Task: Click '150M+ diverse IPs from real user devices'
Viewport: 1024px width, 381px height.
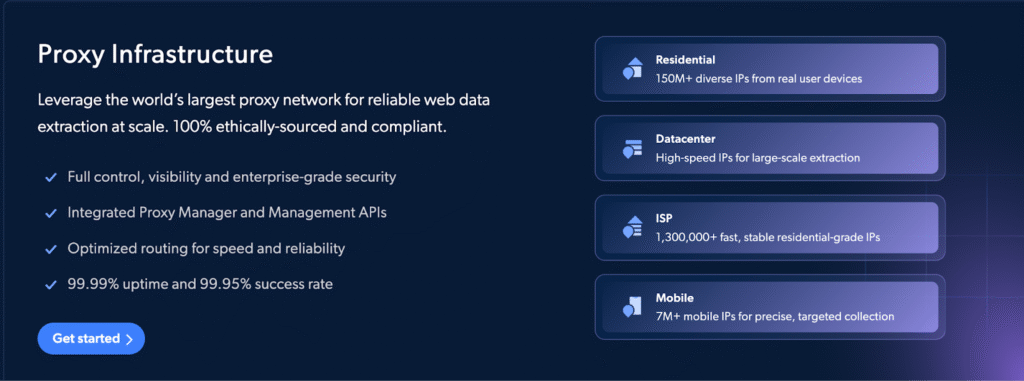Action: (x=759, y=78)
